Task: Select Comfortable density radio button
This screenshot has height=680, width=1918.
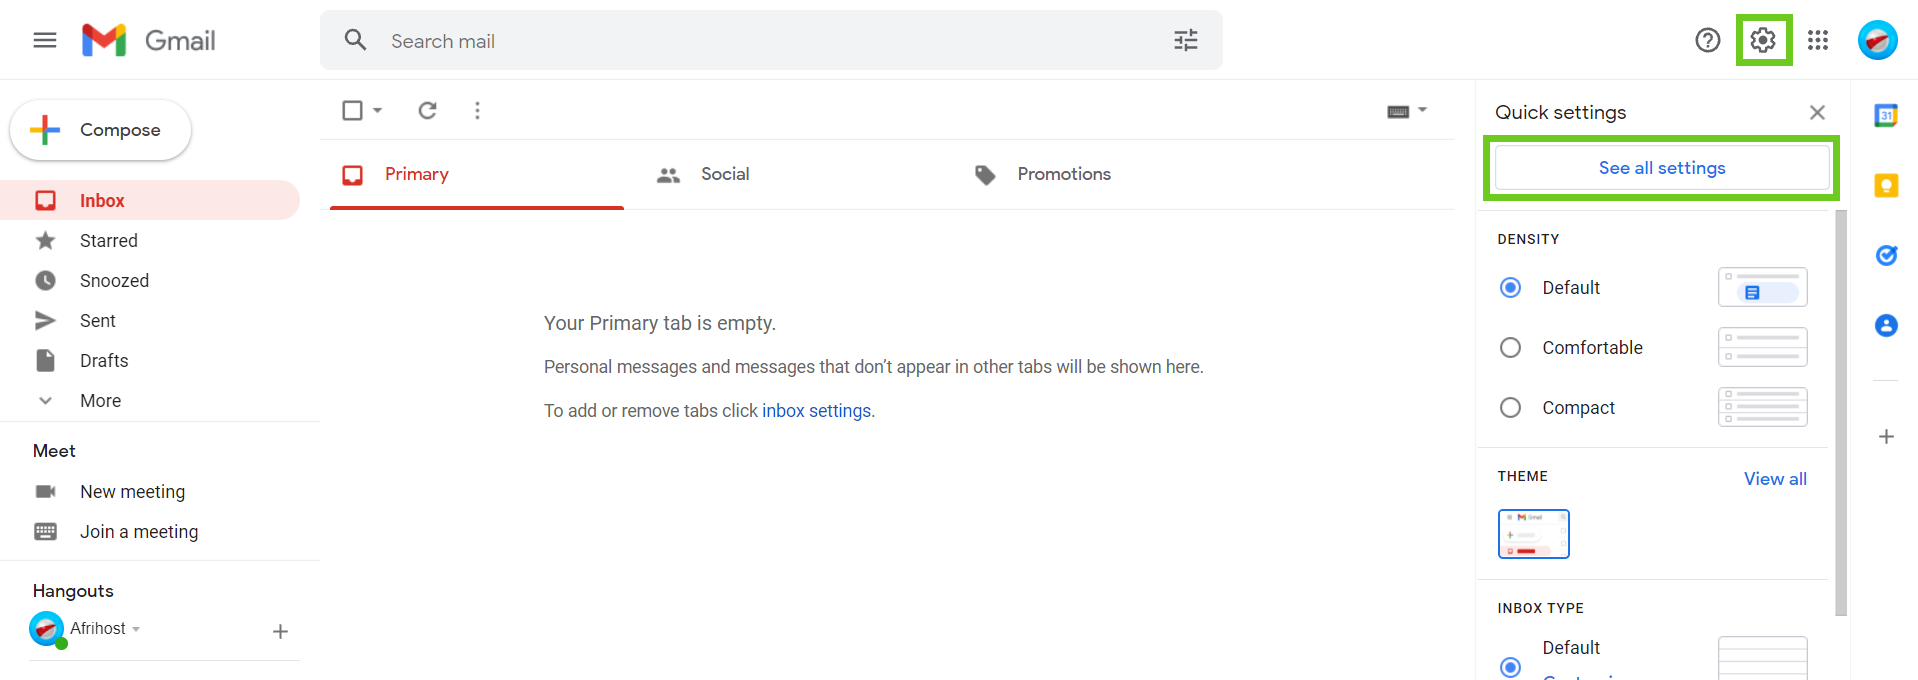Action: click(x=1510, y=348)
